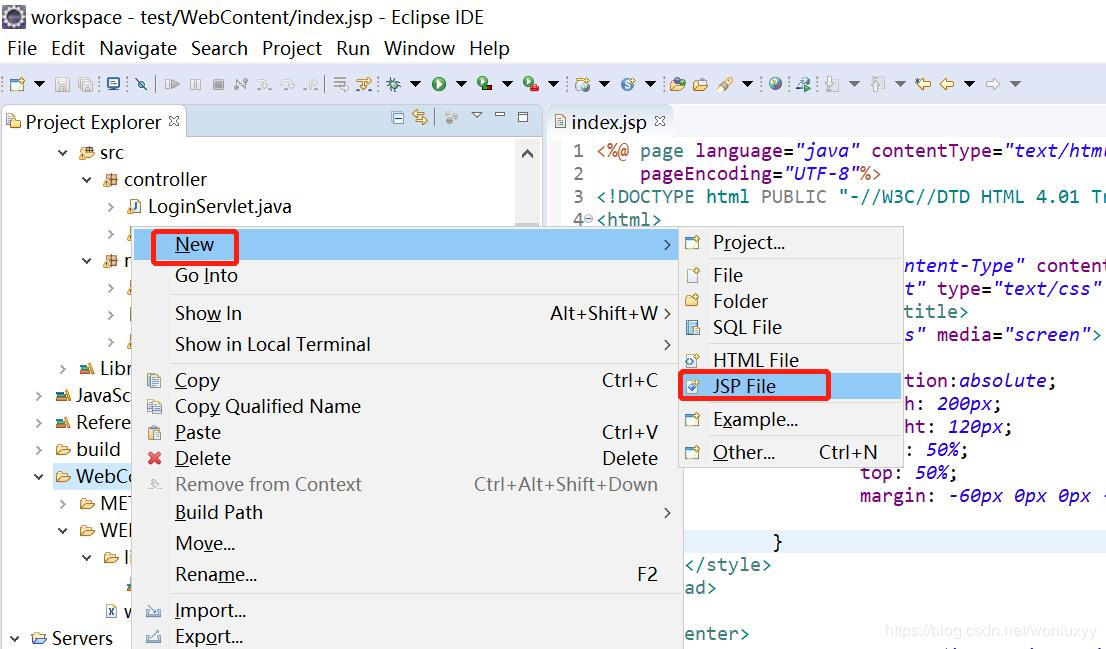
Task: Choose New in the context menu
Action: (406, 245)
